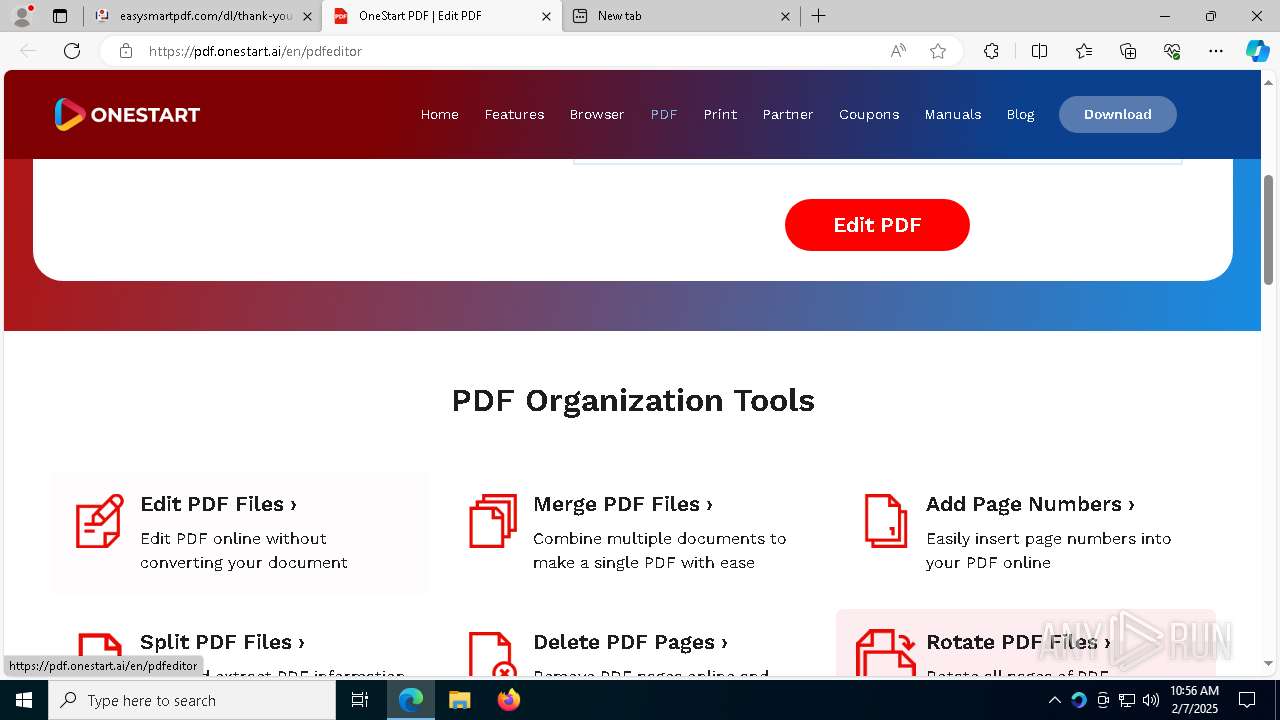The width and height of the screenshot is (1280, 720).
Task: Click the OneStart logo
Action: click(x=127, y=114)
